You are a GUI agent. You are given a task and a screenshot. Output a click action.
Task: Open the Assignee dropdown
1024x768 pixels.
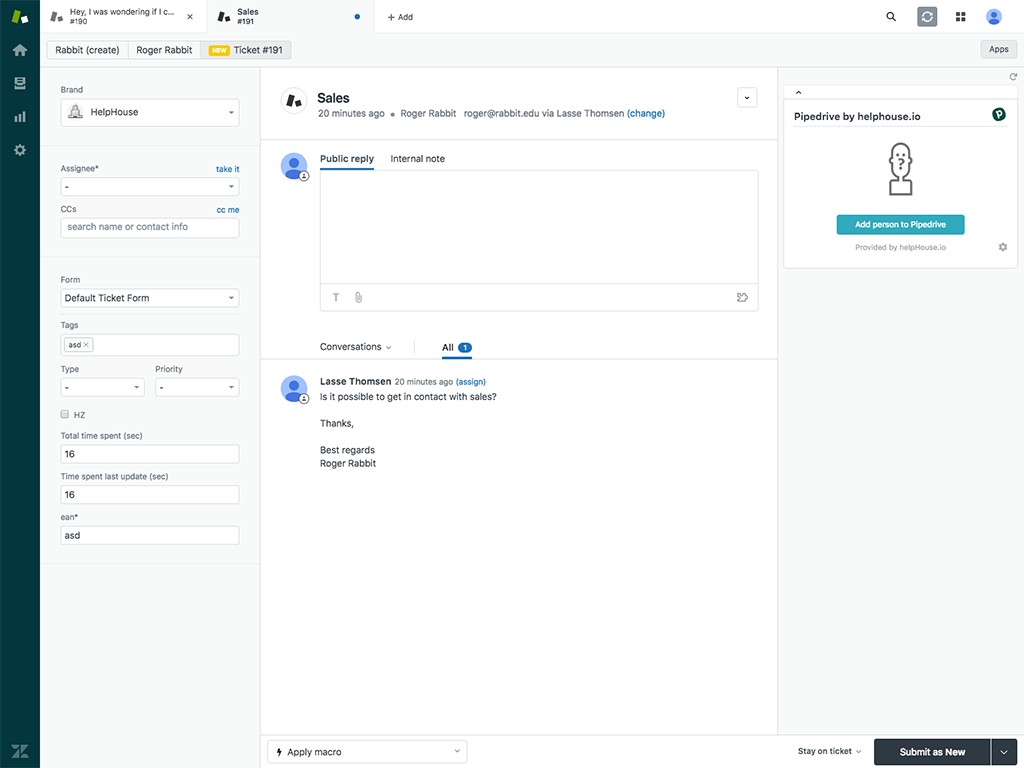click(150, 187)
